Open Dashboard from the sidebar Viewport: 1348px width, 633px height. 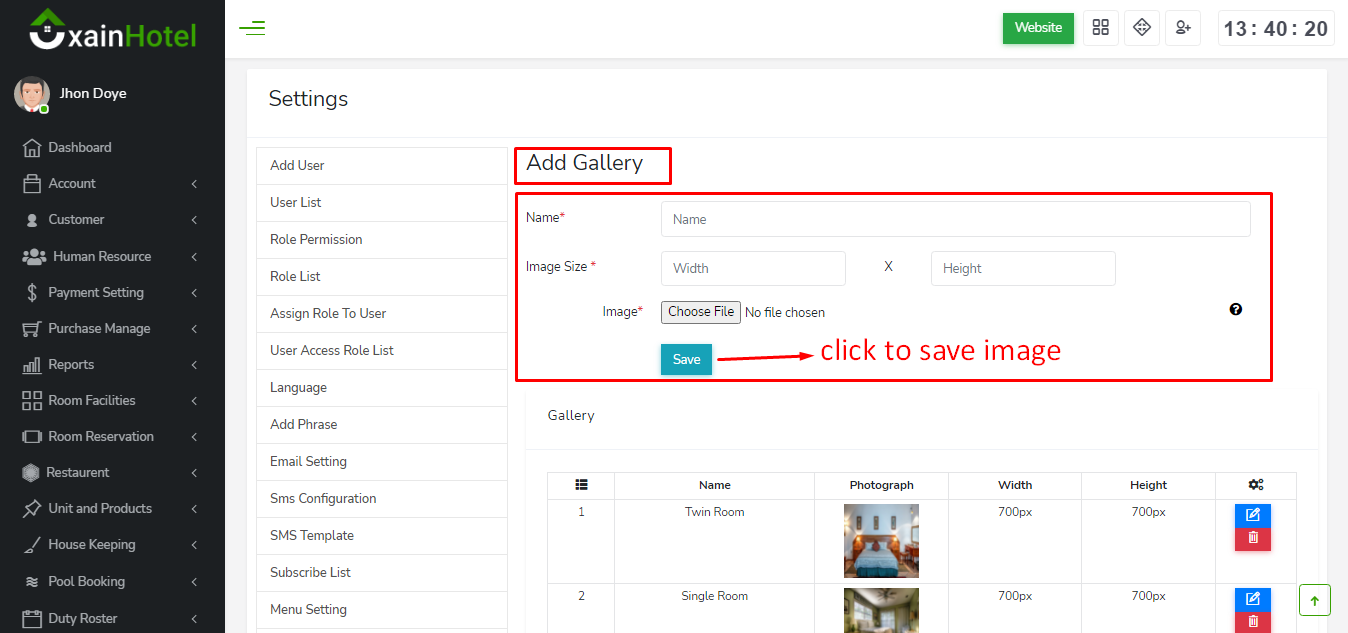80,147
